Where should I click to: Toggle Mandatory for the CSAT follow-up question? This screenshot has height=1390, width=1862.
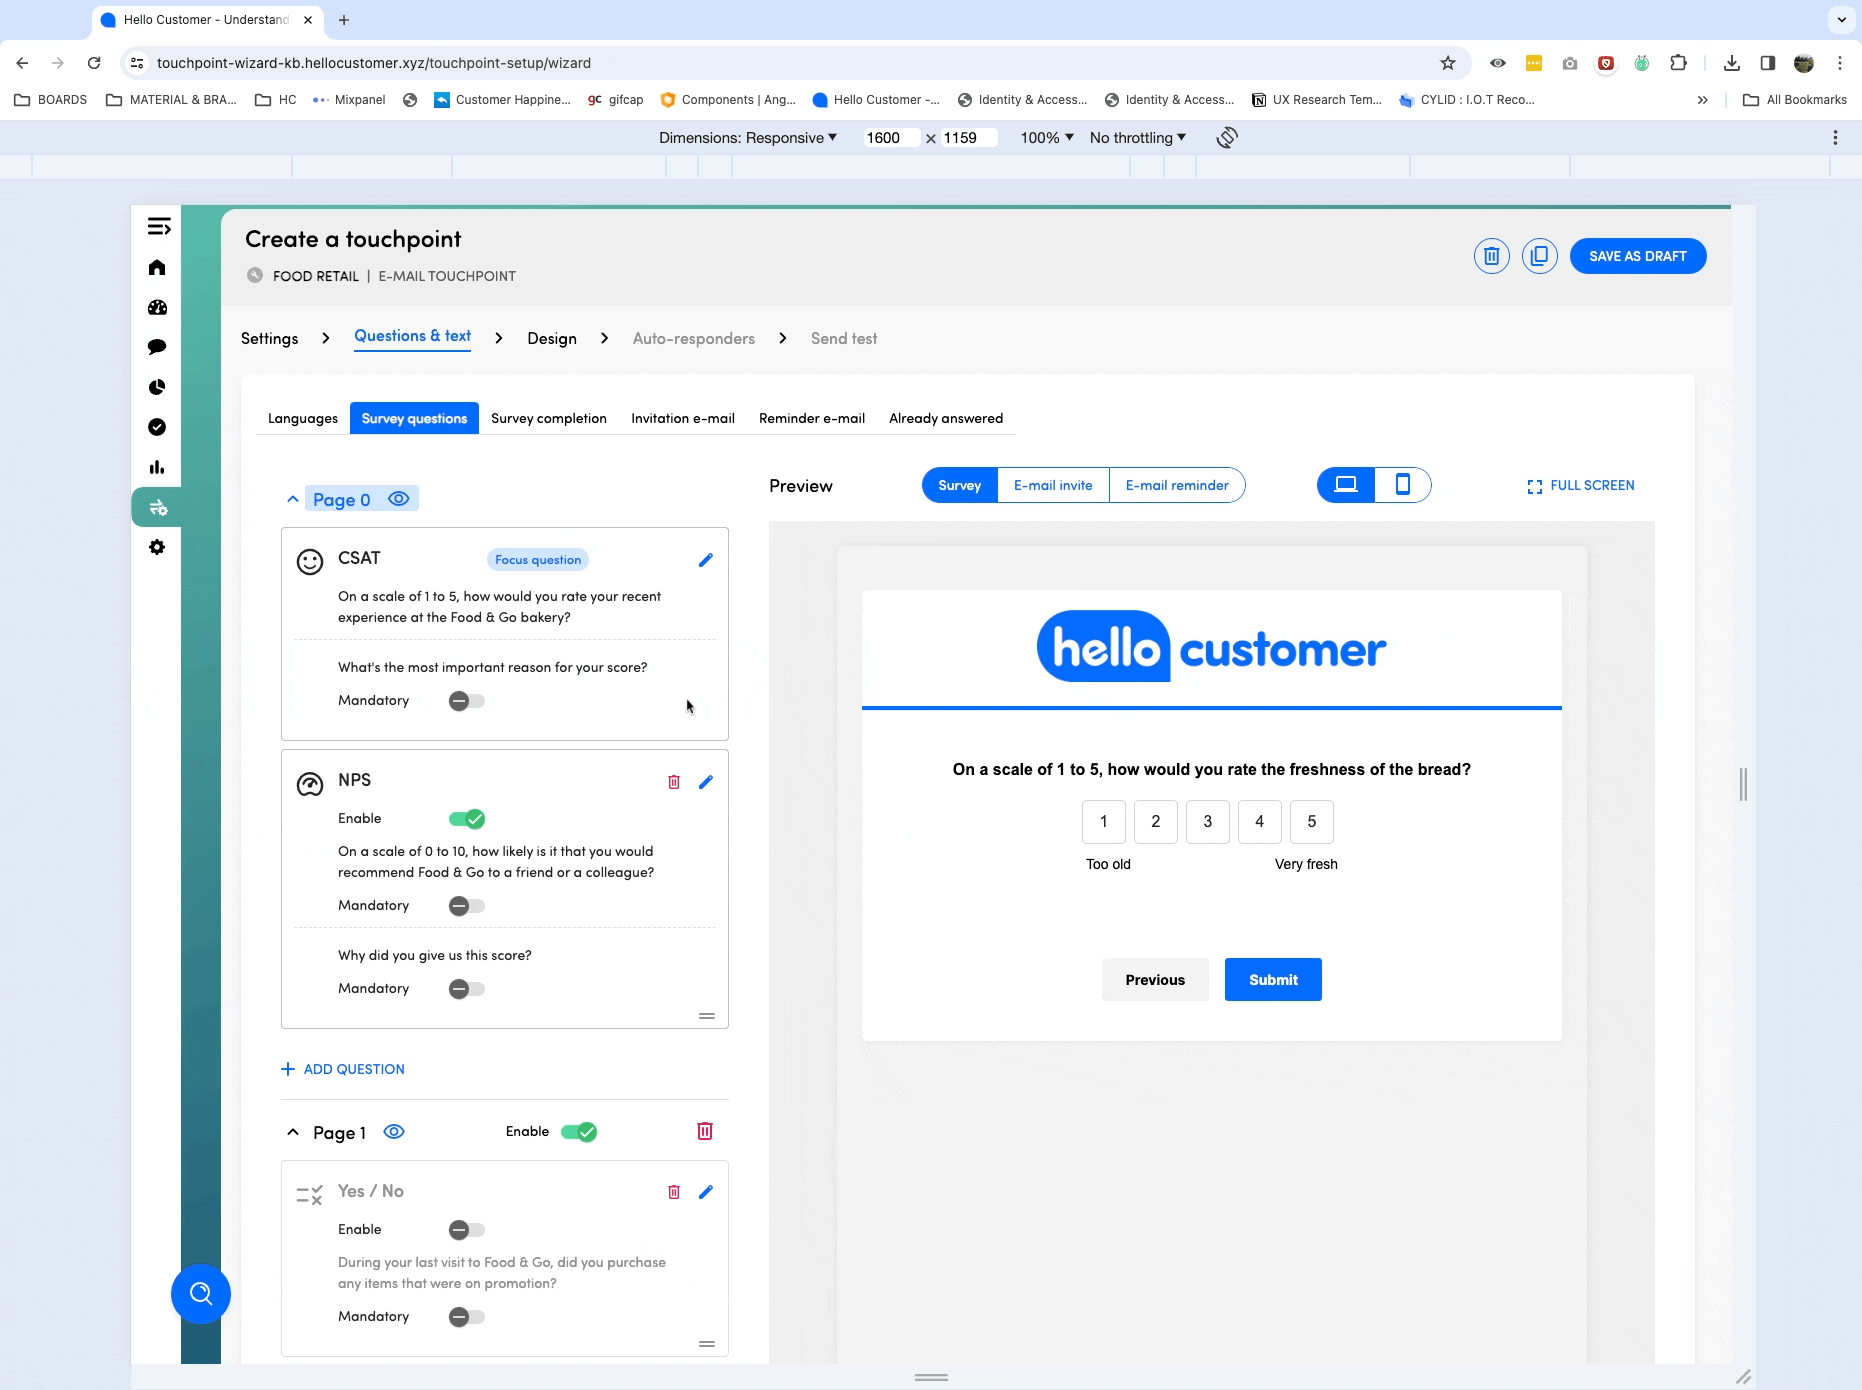tap(467, 701)
